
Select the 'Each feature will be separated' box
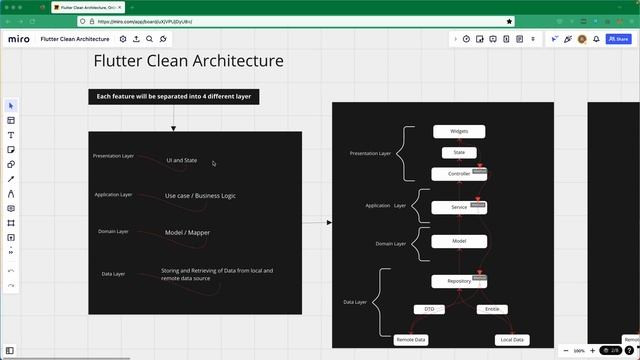(x=173, y=97)
